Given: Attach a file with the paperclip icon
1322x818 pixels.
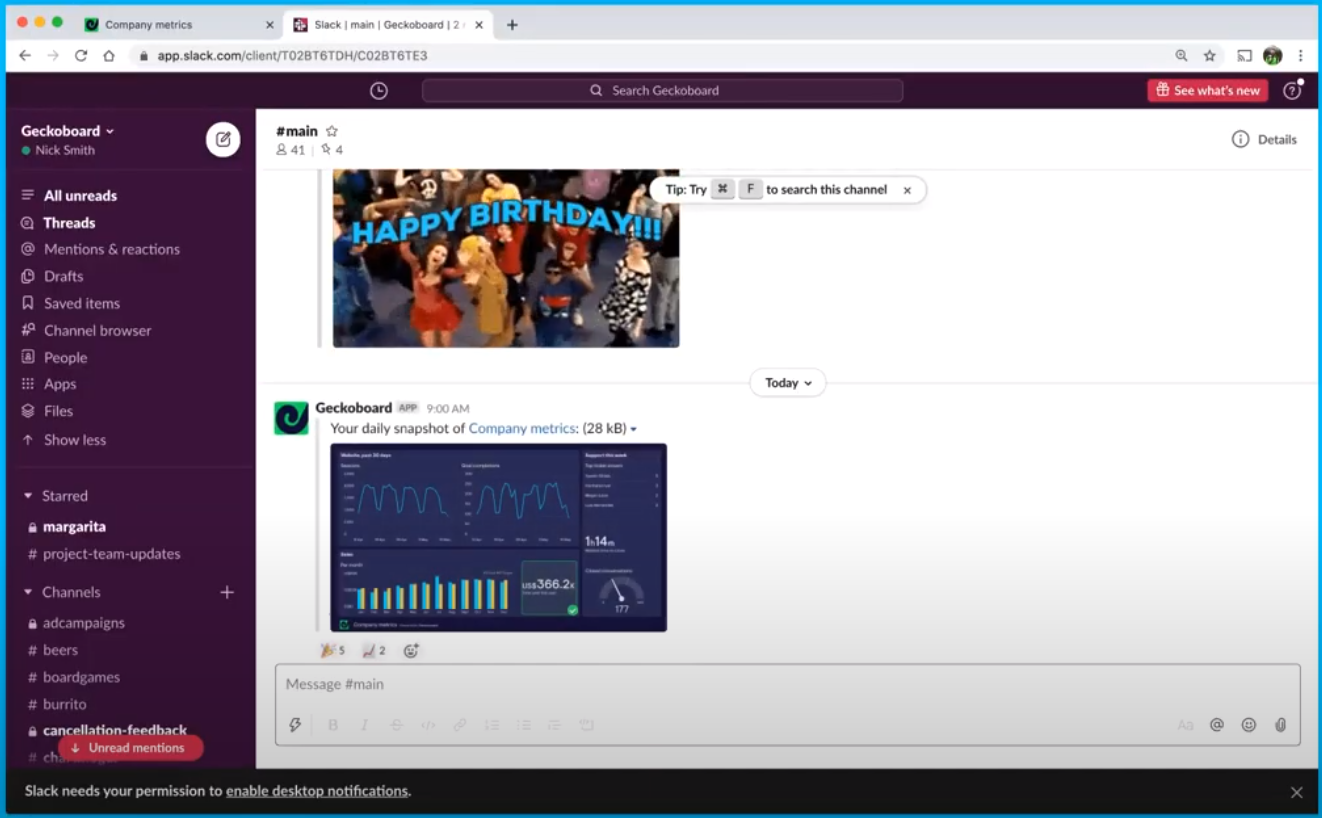Looking at the screenshot, I should [1281, 724].
